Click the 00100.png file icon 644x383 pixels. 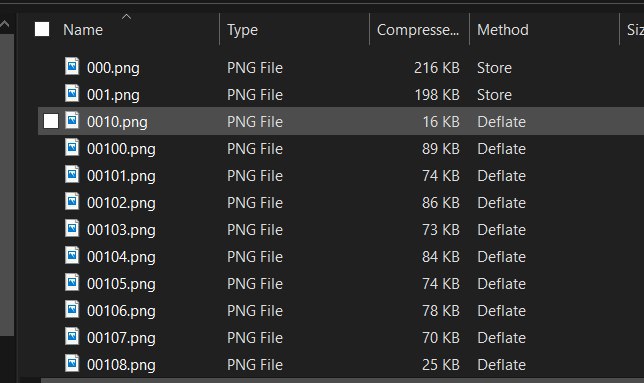coord(72,147)
